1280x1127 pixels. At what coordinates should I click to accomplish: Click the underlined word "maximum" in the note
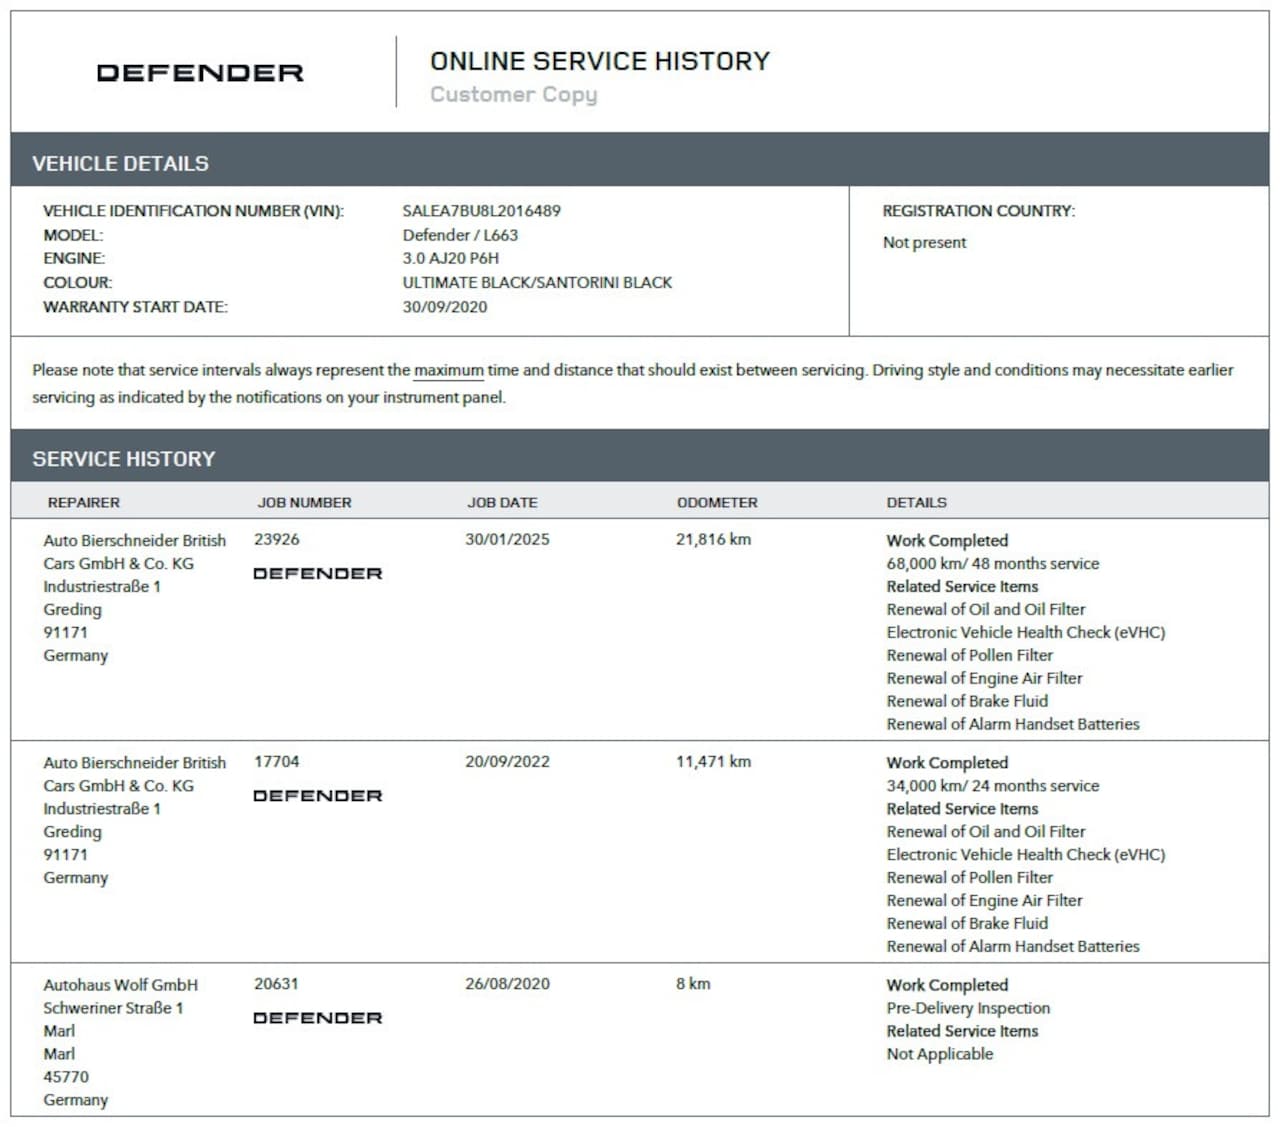[x=448, y=370]
